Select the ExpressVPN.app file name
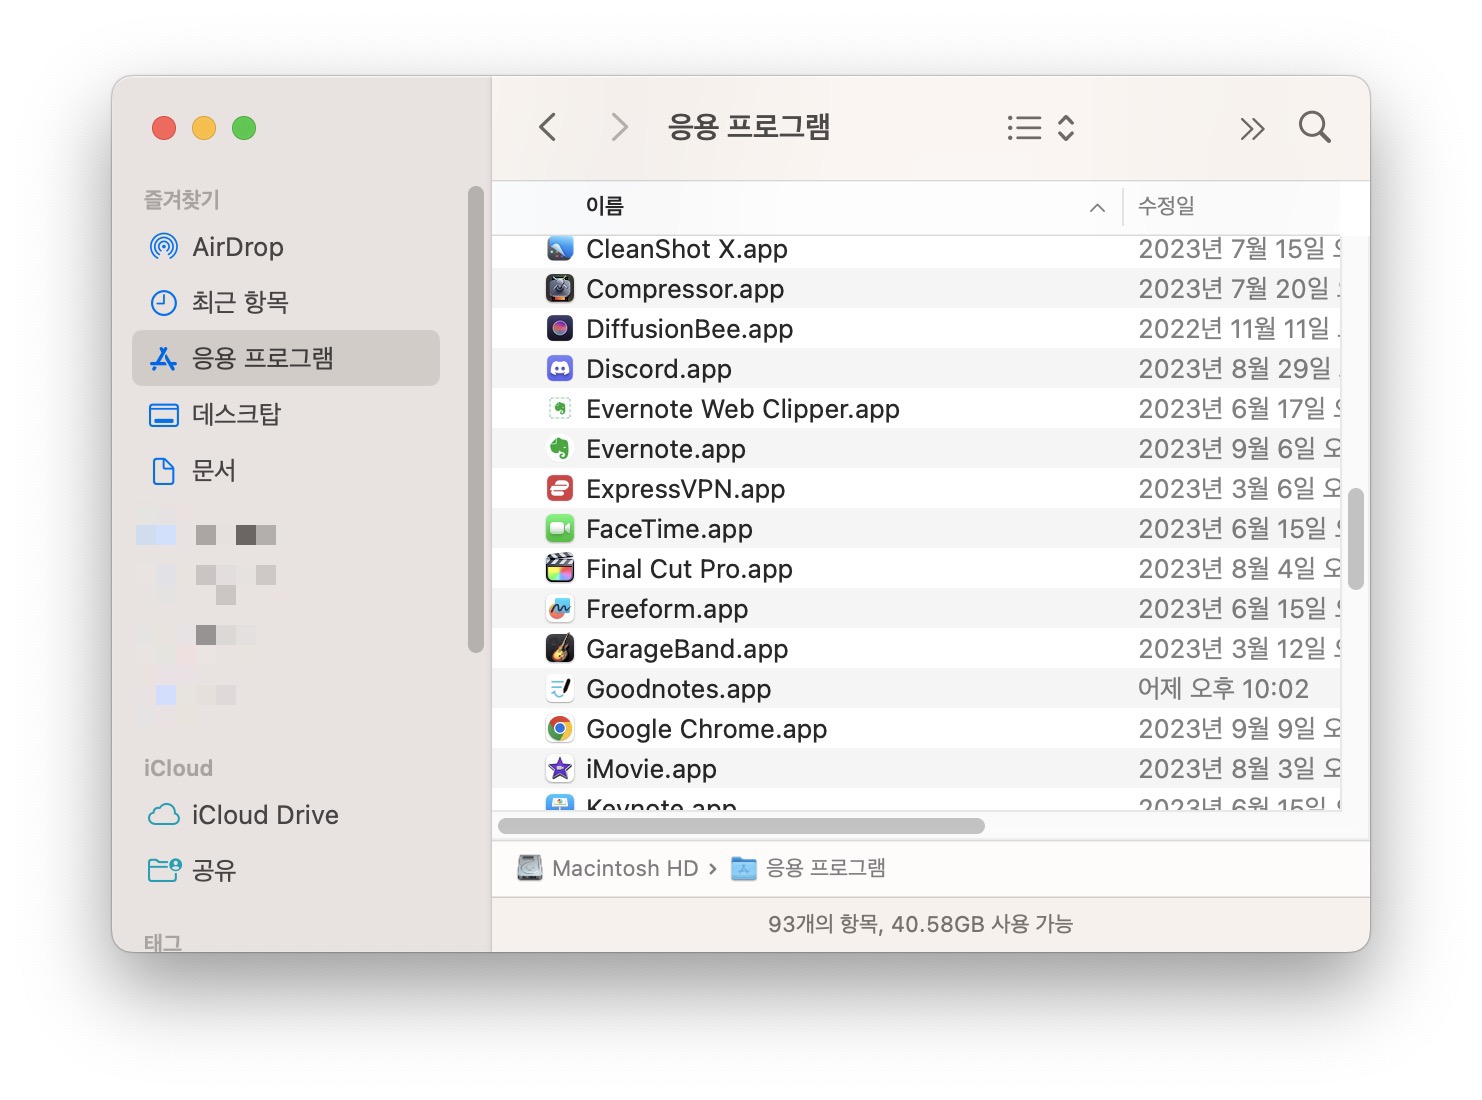The width and height of the screenshot is (1482, 1100). coord(686,489)
